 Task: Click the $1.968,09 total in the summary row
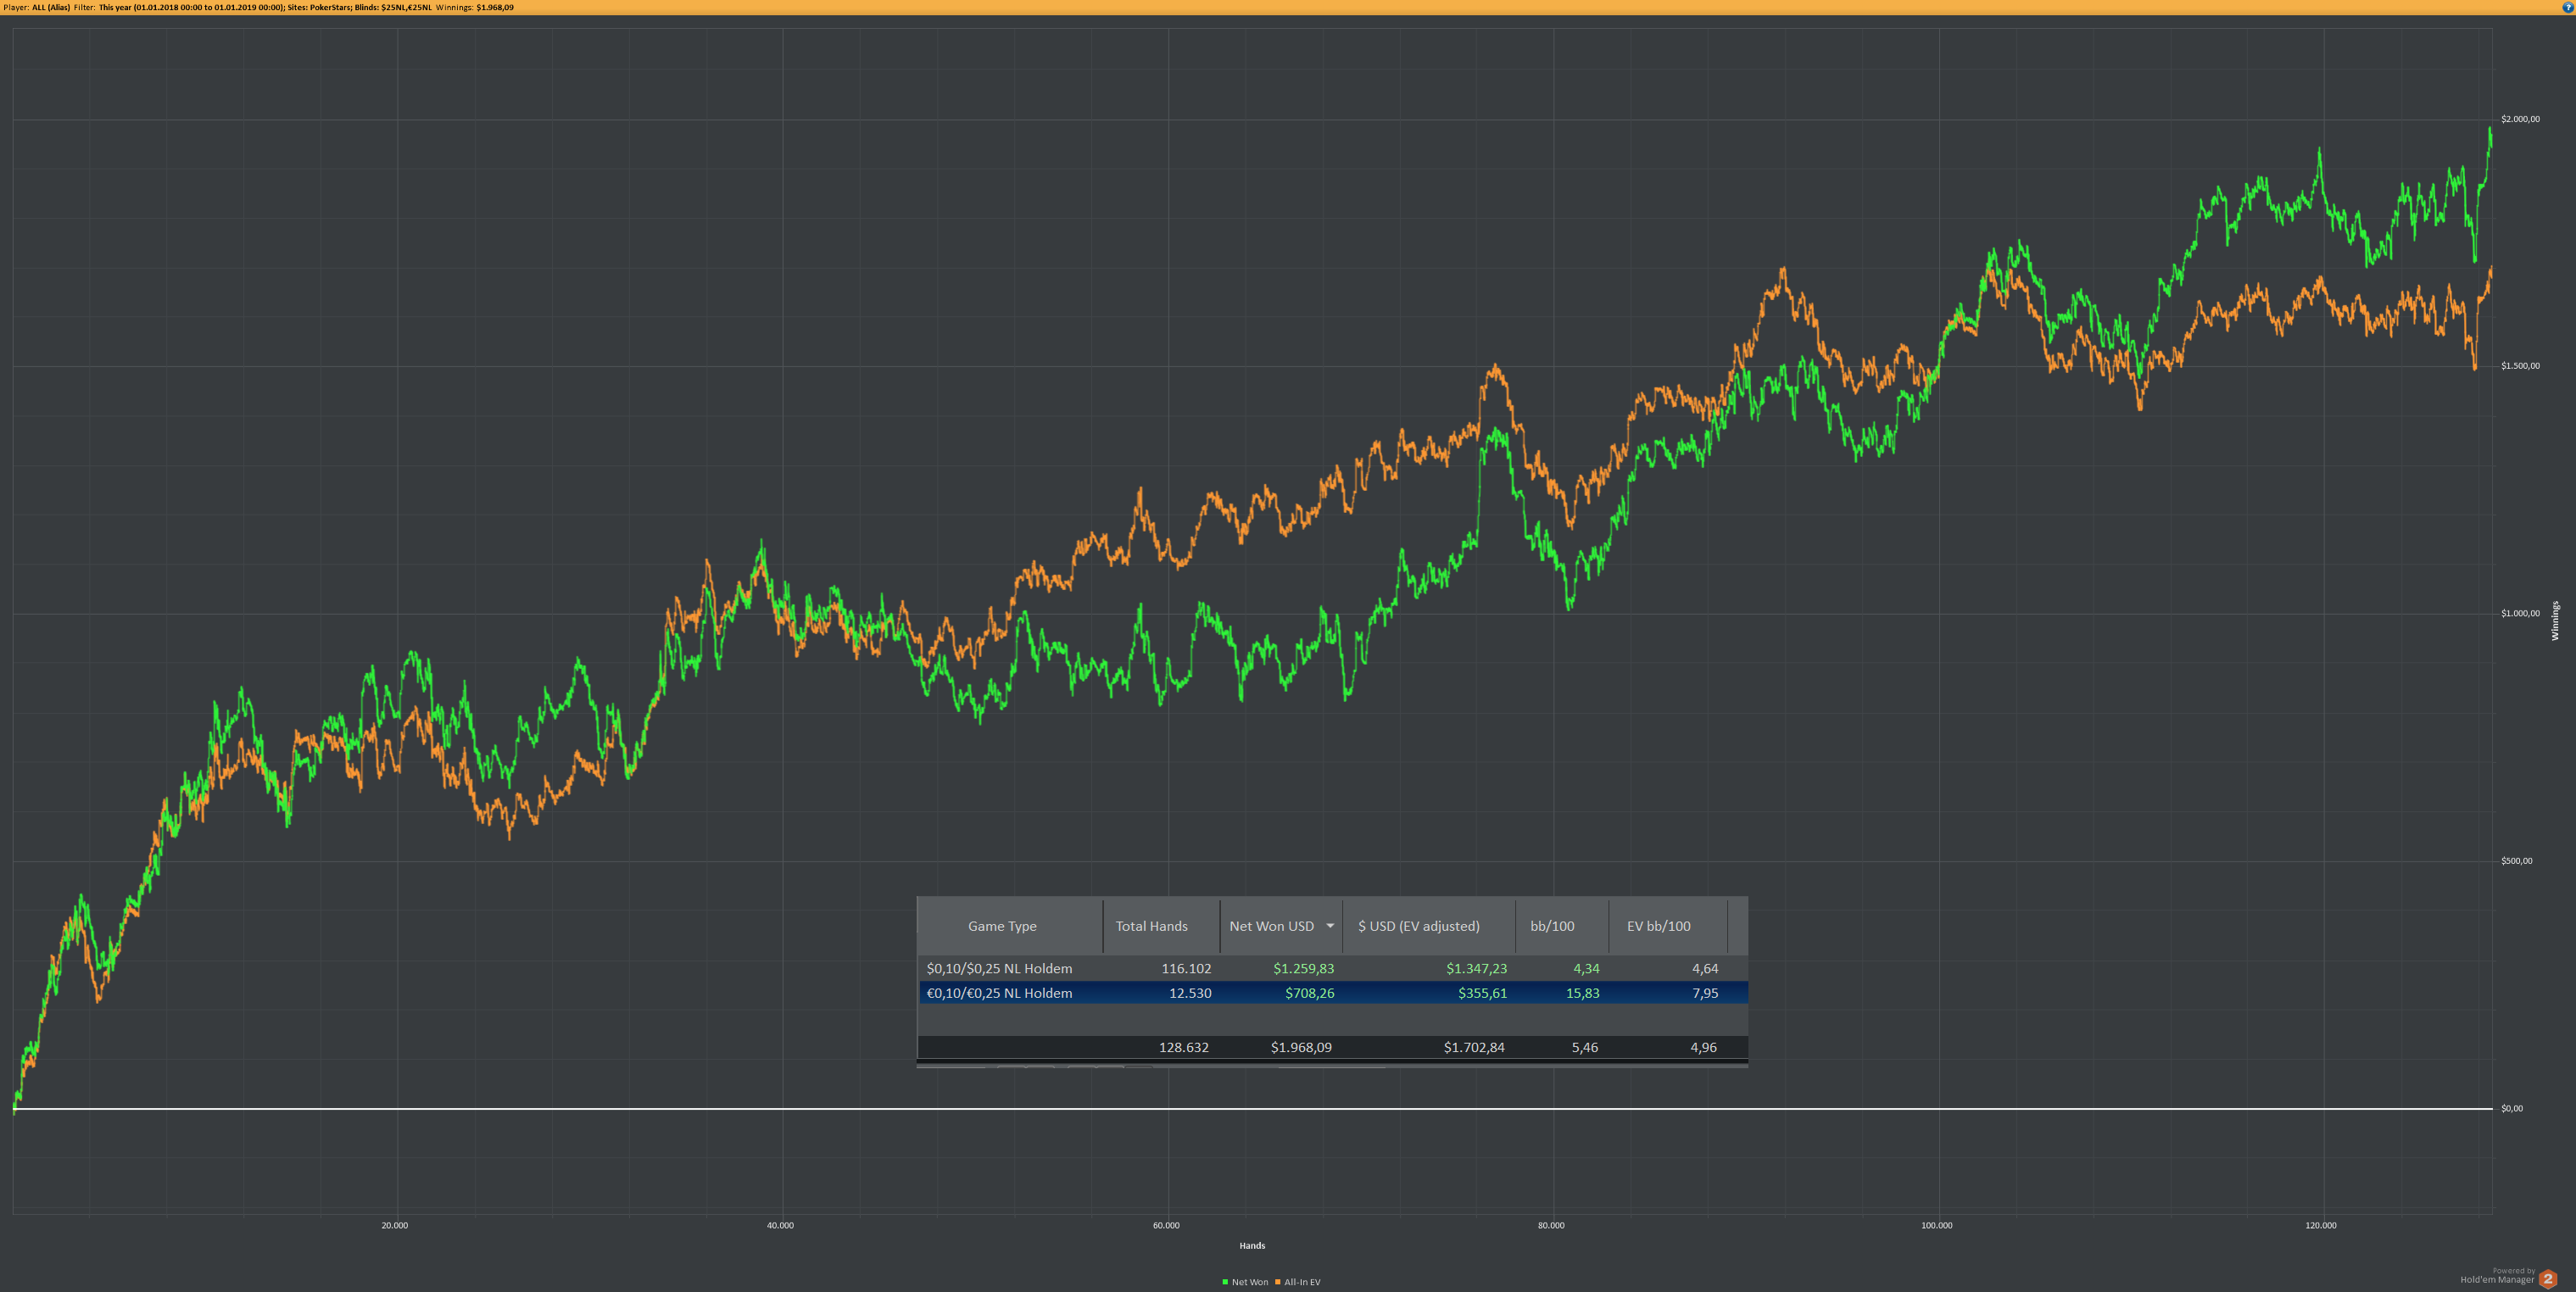1301,1047
